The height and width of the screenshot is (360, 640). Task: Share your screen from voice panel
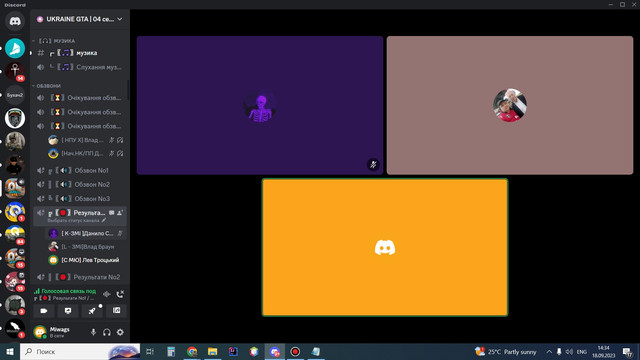(68, 311)
